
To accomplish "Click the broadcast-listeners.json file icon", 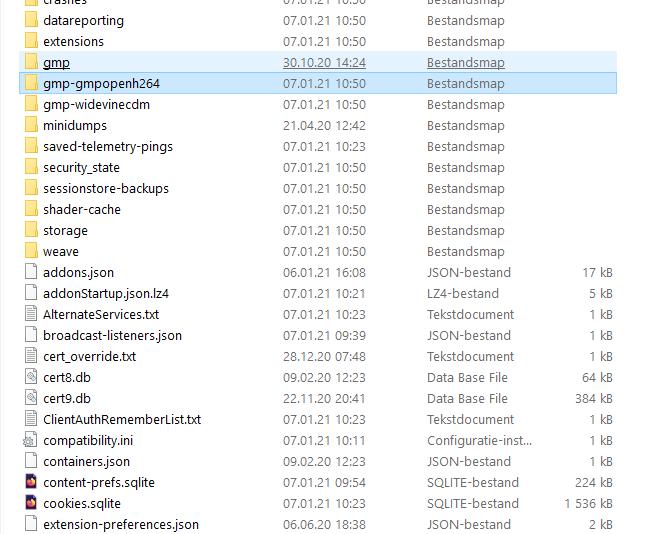I will click(x=31, y=335).
